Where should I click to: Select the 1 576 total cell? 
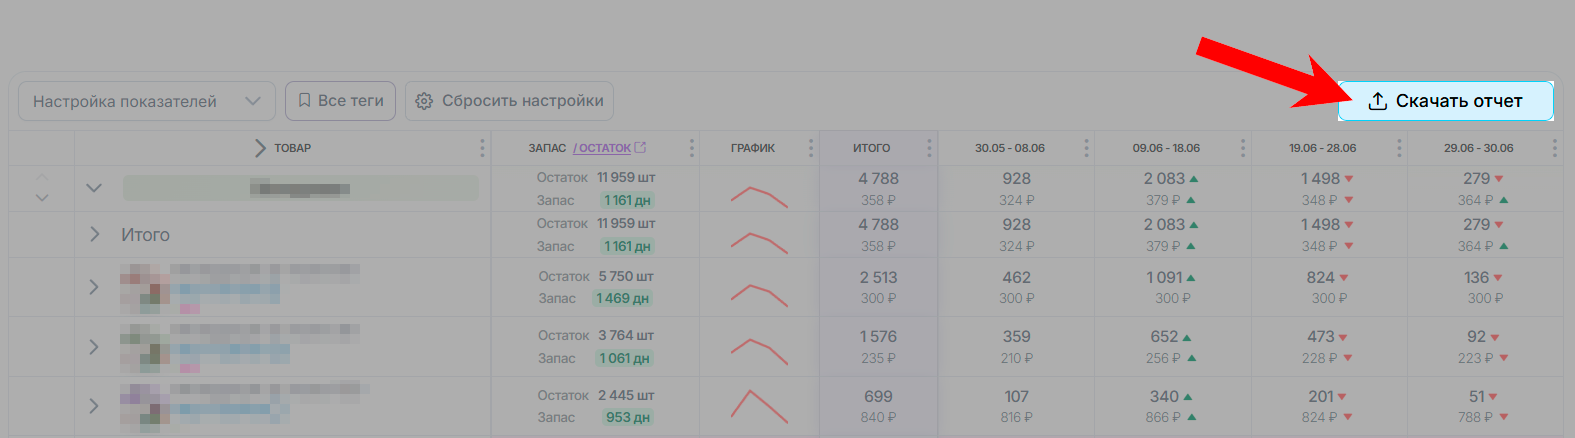[x=878, y=337]
